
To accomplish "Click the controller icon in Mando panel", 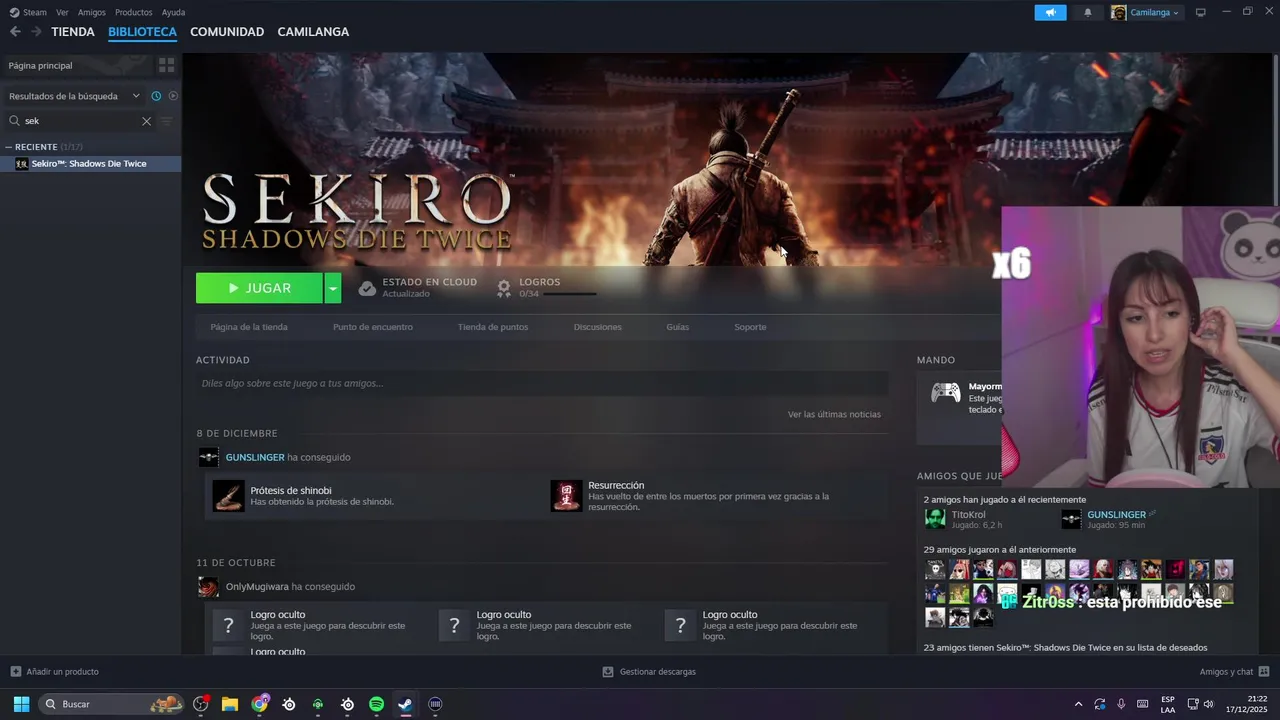I will (946, 392).
